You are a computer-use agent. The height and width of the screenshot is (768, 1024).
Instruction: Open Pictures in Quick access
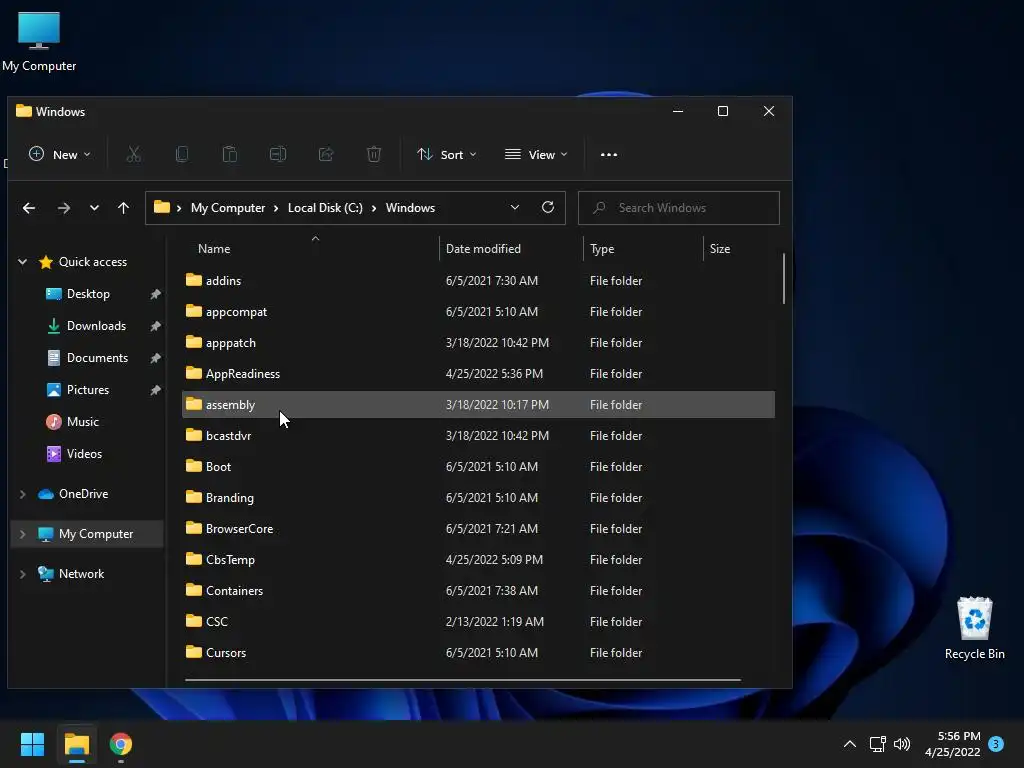coord(88,390)
